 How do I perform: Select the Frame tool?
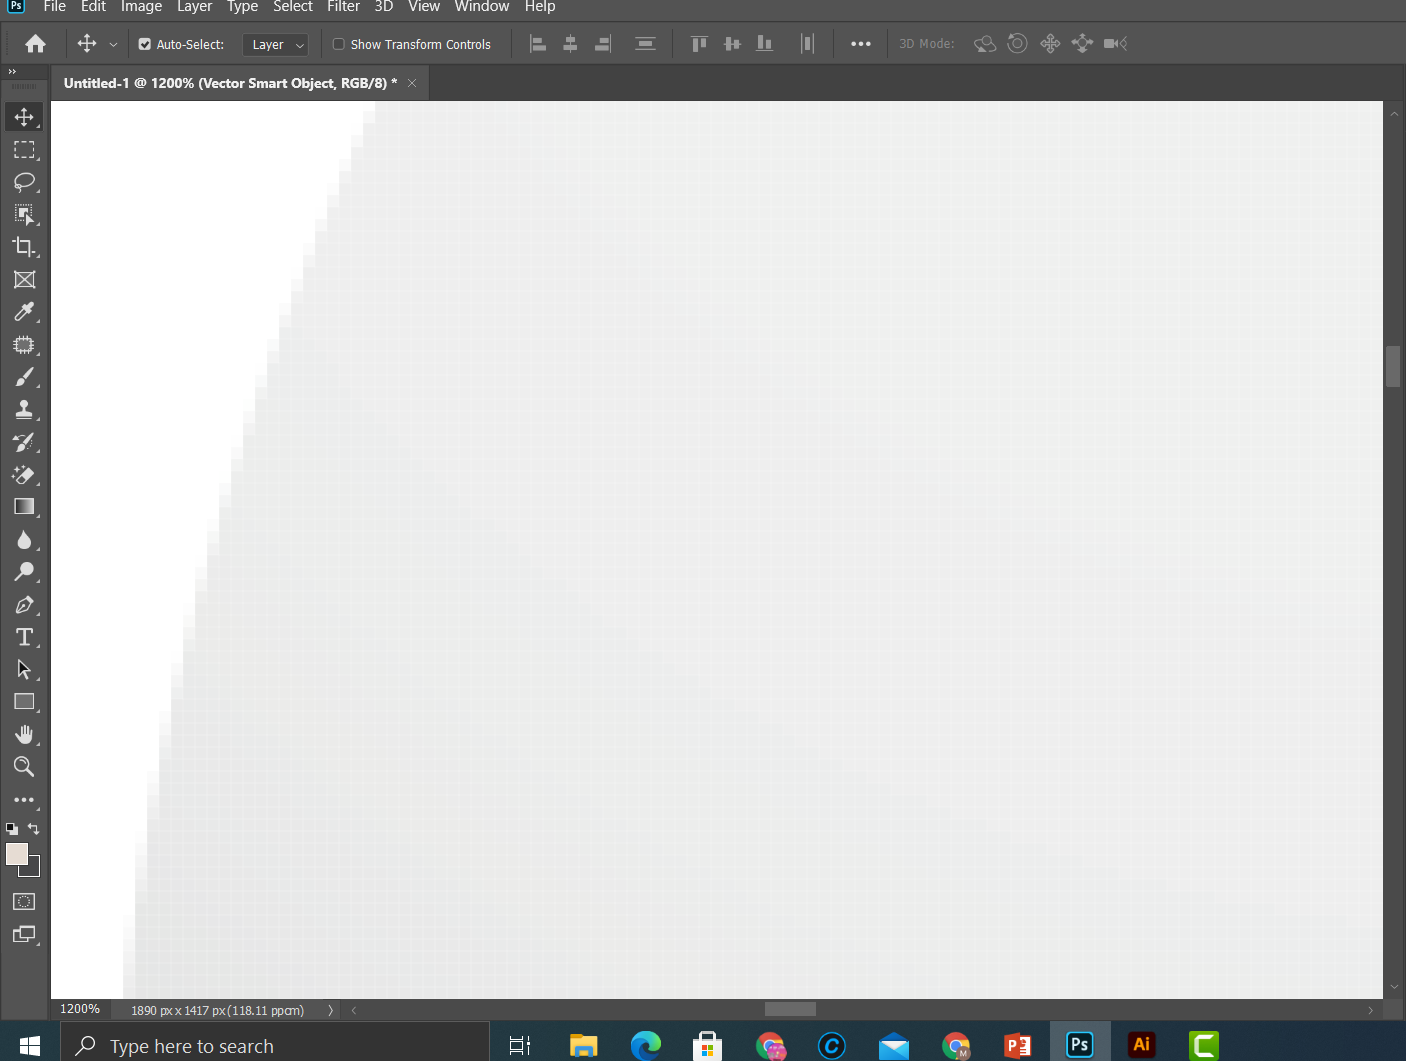tap(24, 280)
